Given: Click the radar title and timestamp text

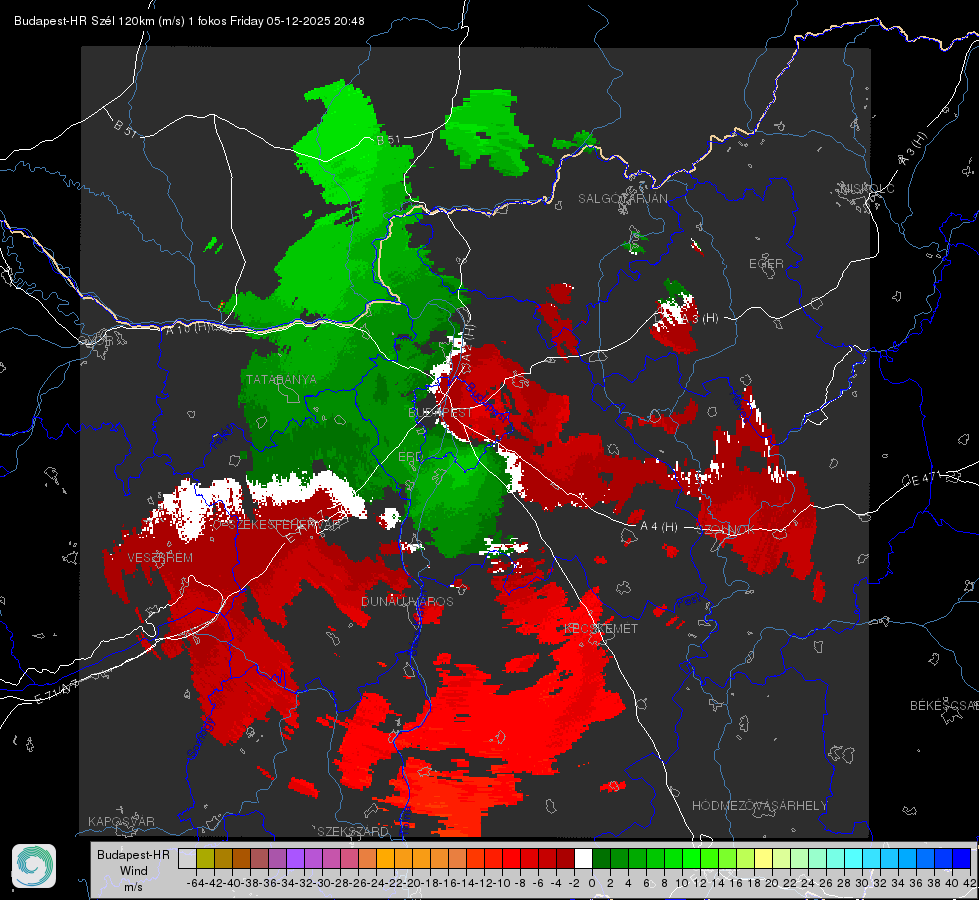Looking at the screenshot, I should tap(189, 21).
